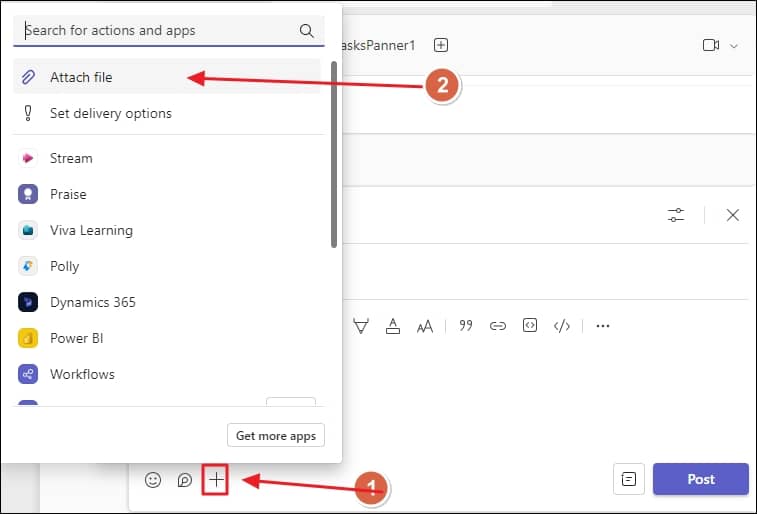Insert a quote with the 99 icon
This screenshot has width=757, height=514.
[466, 326]
